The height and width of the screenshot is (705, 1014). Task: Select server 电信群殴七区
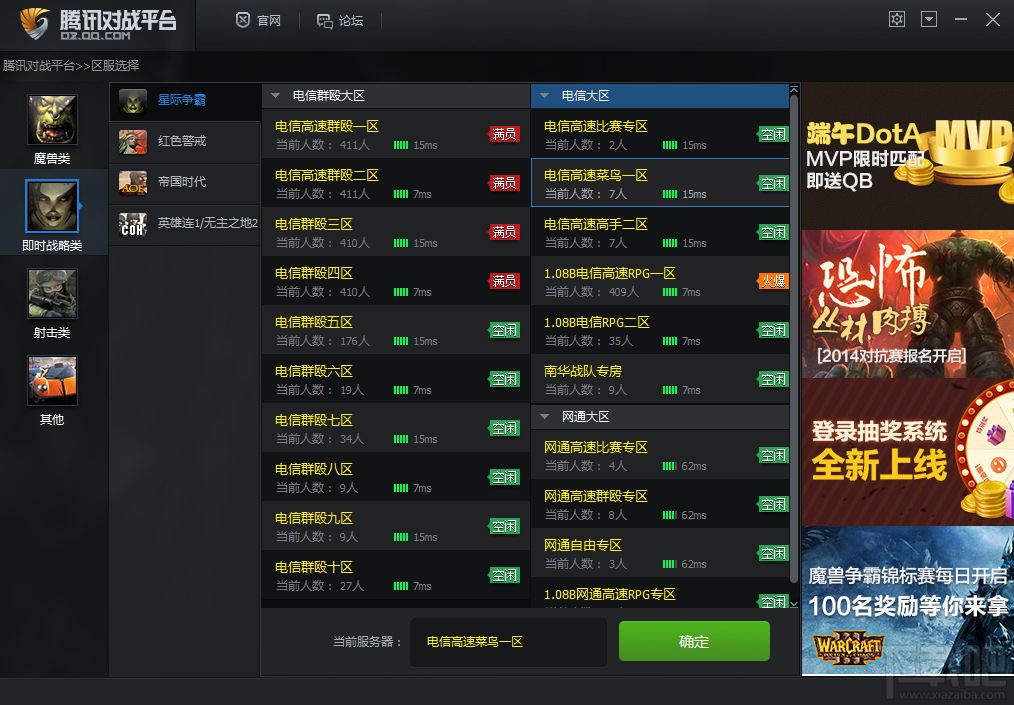(x=396, y=429)
